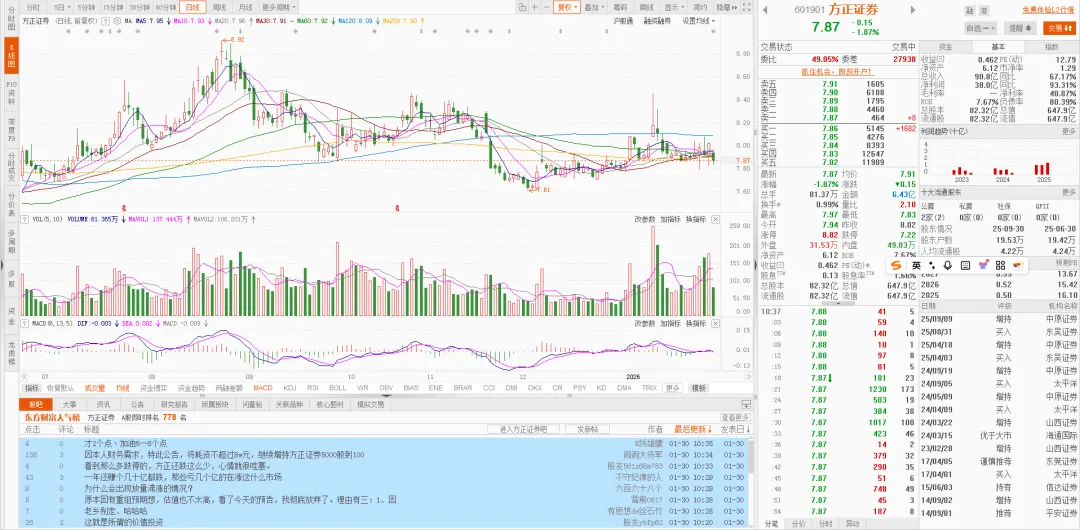This screenshot has height=530, width=1080.
Task: Toggle 筹码 display in chart toolbar
Action: pos(619,8)
